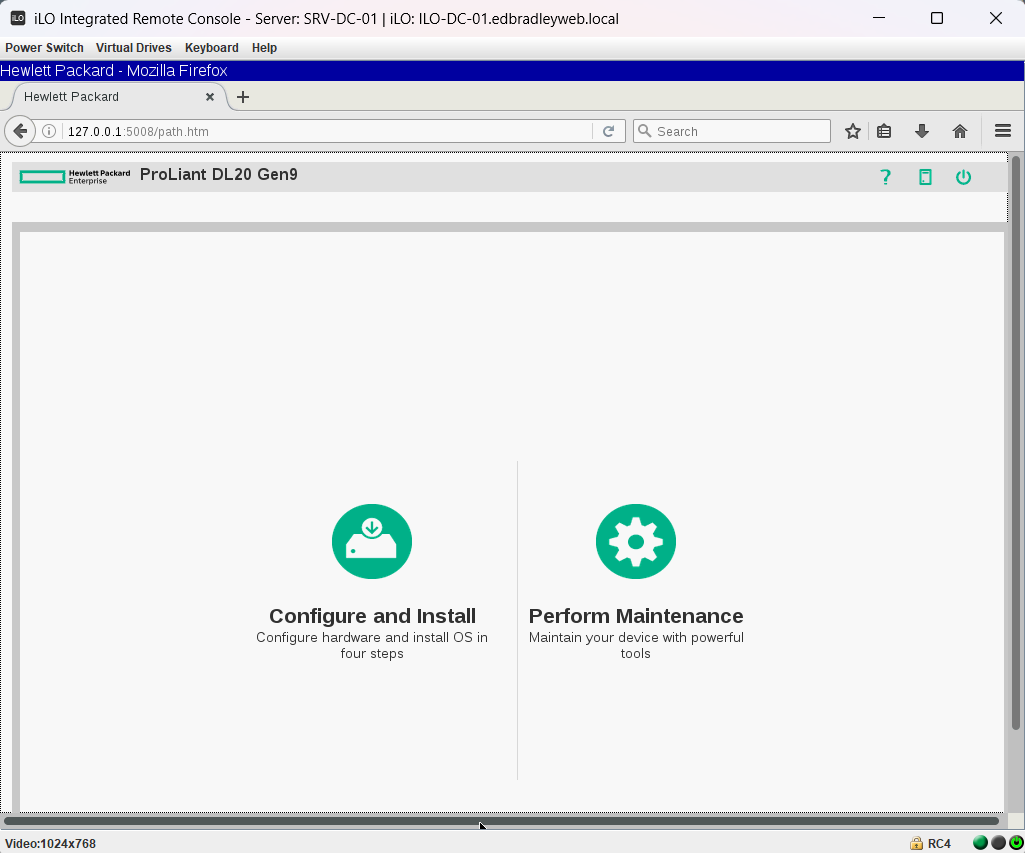Open the Keyboard menu
The image size is (1025, 853).
211,47
